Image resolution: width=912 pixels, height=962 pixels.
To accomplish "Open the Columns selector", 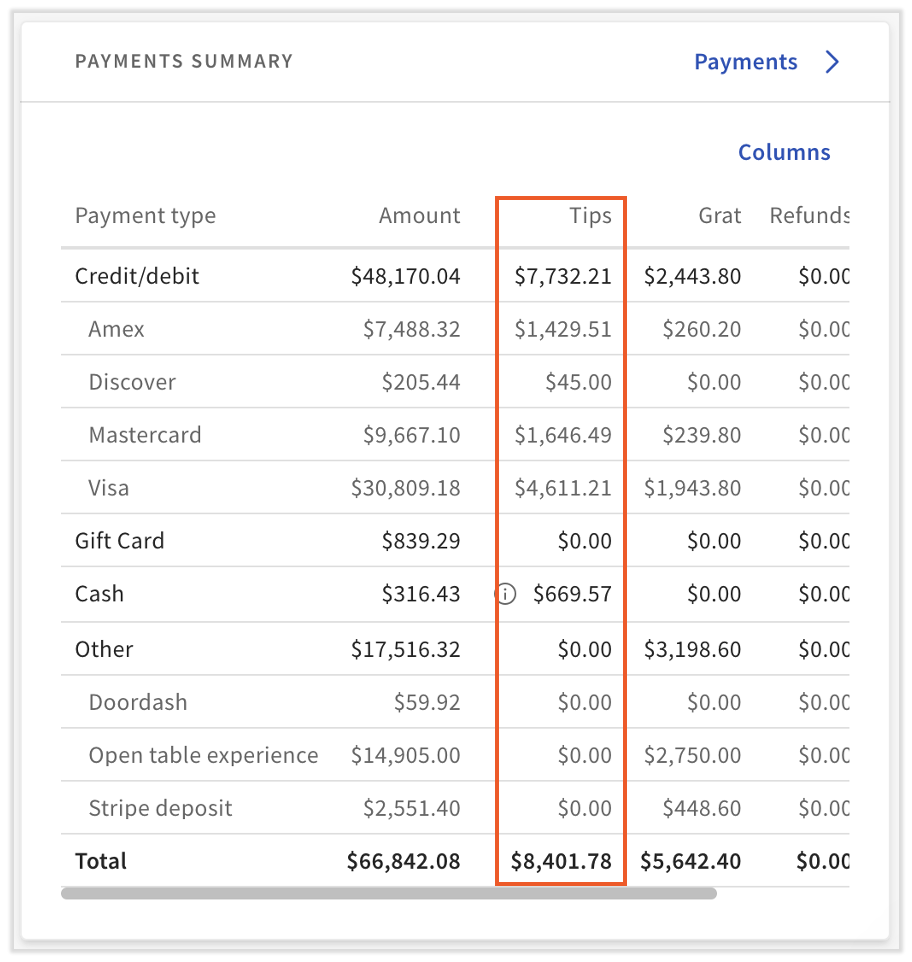I will [x=784, y=152].
